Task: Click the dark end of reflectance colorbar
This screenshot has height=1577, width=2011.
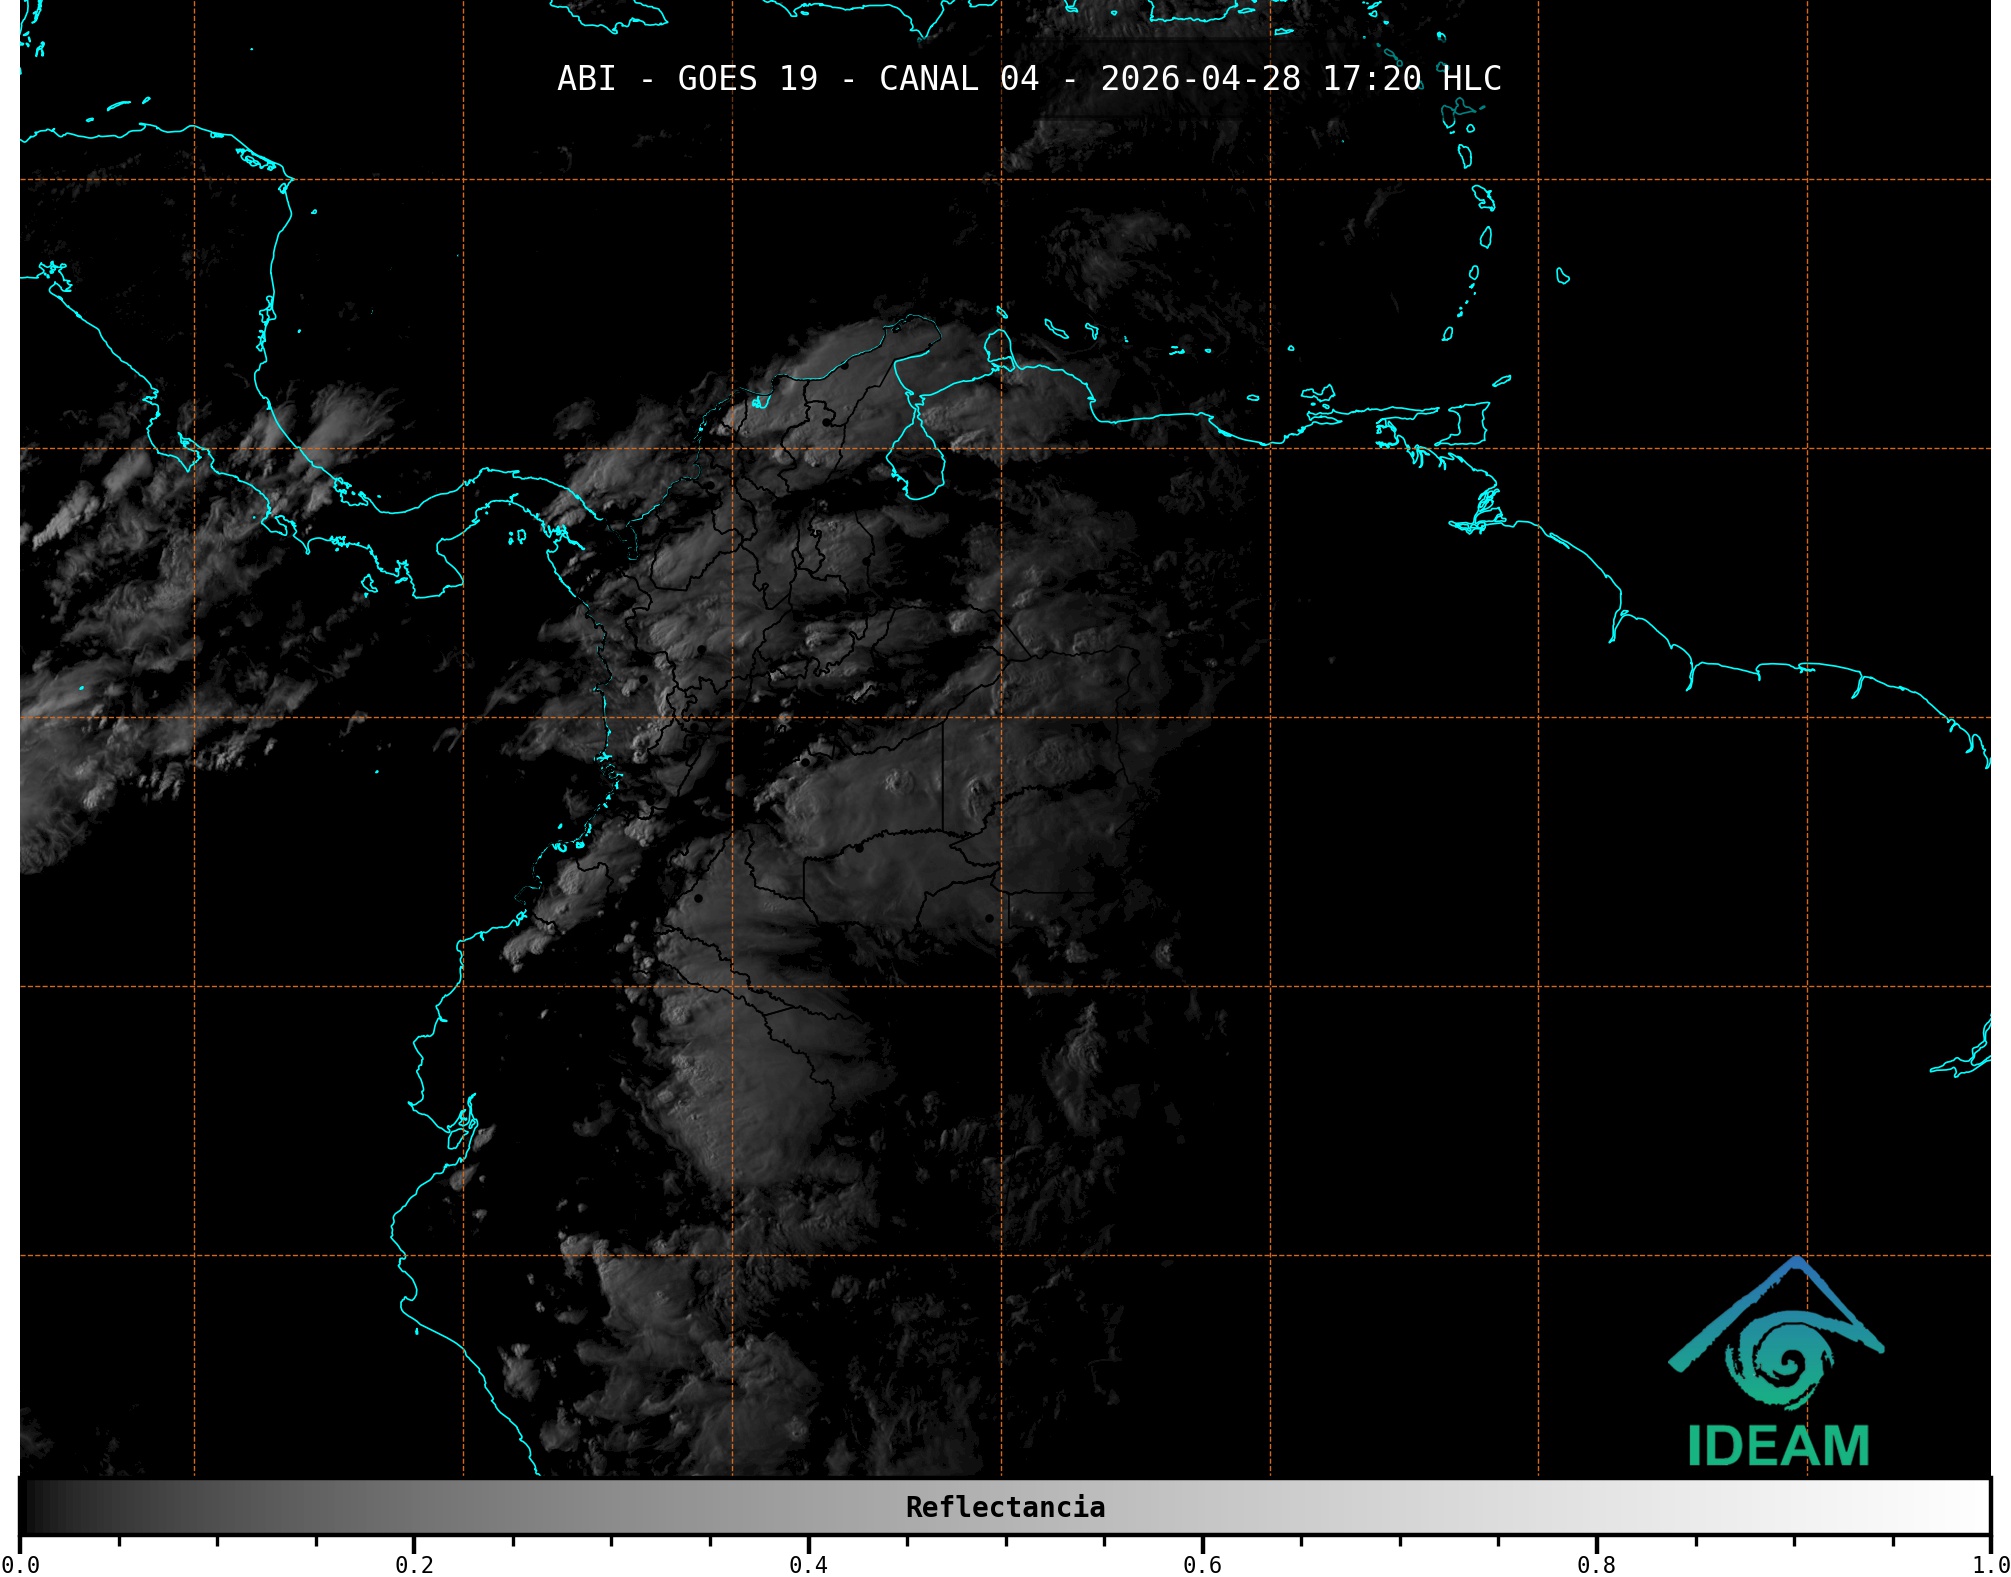Action: [35, 1507]
